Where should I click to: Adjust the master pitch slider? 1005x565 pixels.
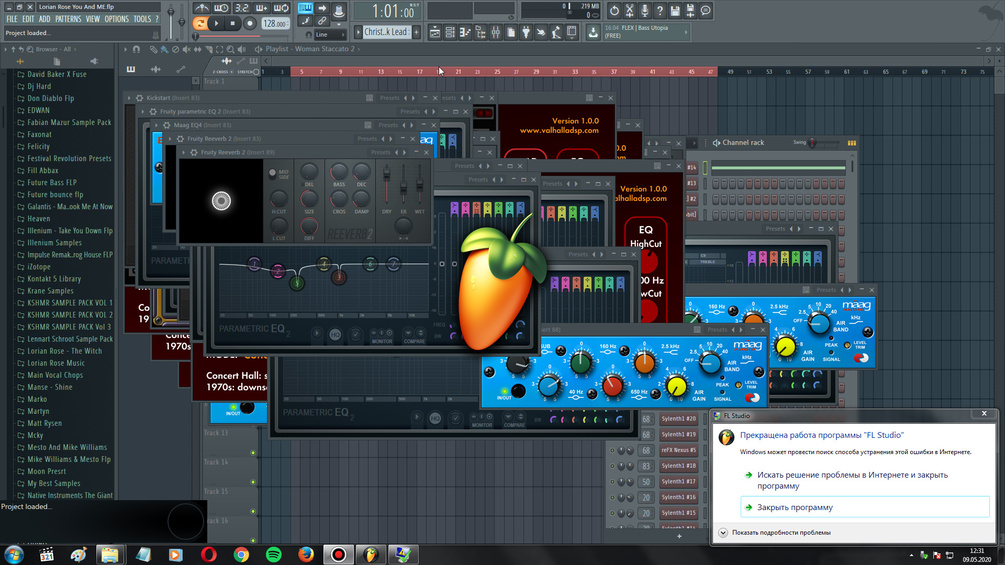pyautogui.click(x=181, y=21)
